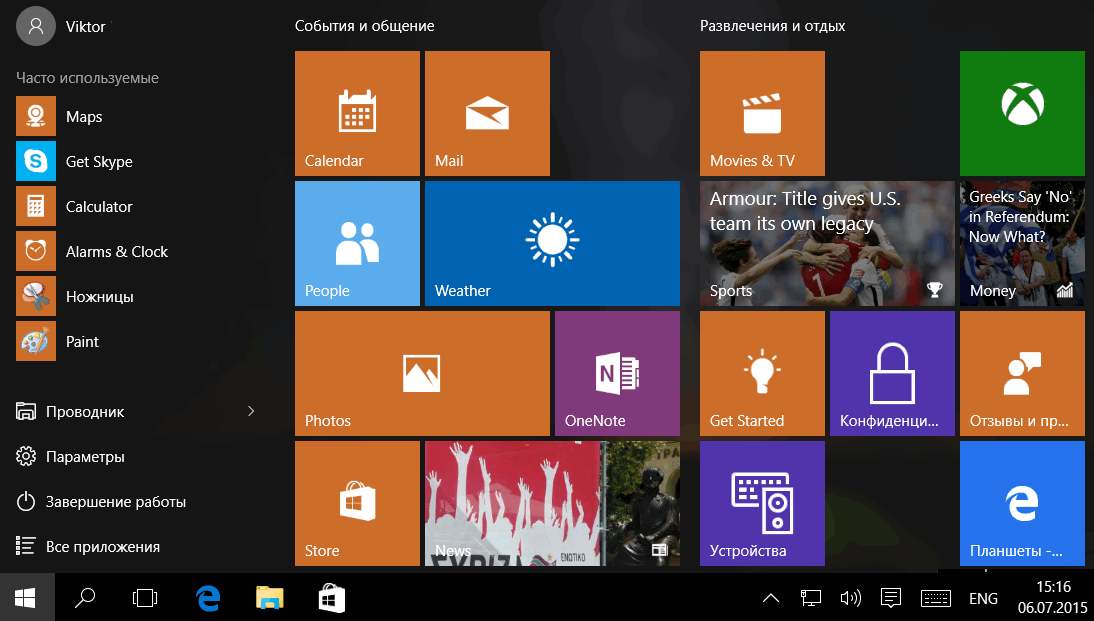Launch Edge from the taskbar
The image size is (1094, 621).
(x=207, y=597)
